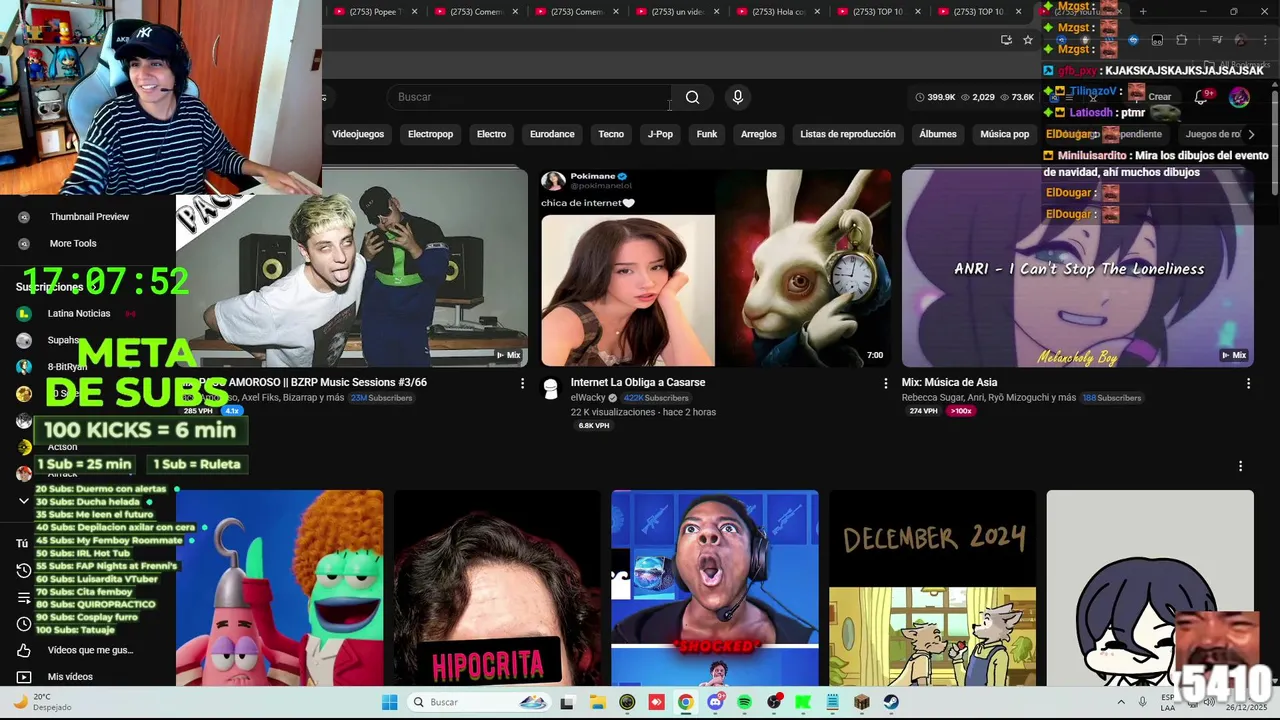This screenshot has height=720, width=1280.
Task: Open File Explorer from the taskbar
Action: (x=597, y=702)
